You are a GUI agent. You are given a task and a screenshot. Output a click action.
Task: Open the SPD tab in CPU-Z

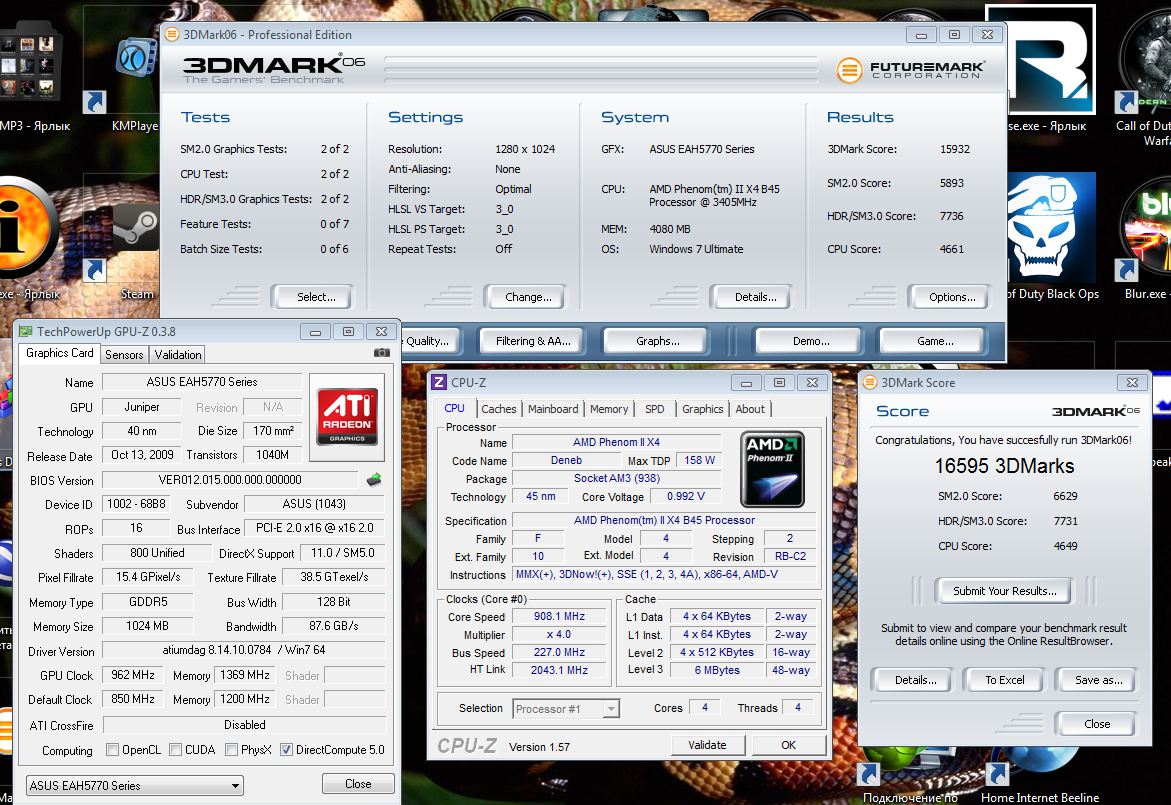click(654, 408)
